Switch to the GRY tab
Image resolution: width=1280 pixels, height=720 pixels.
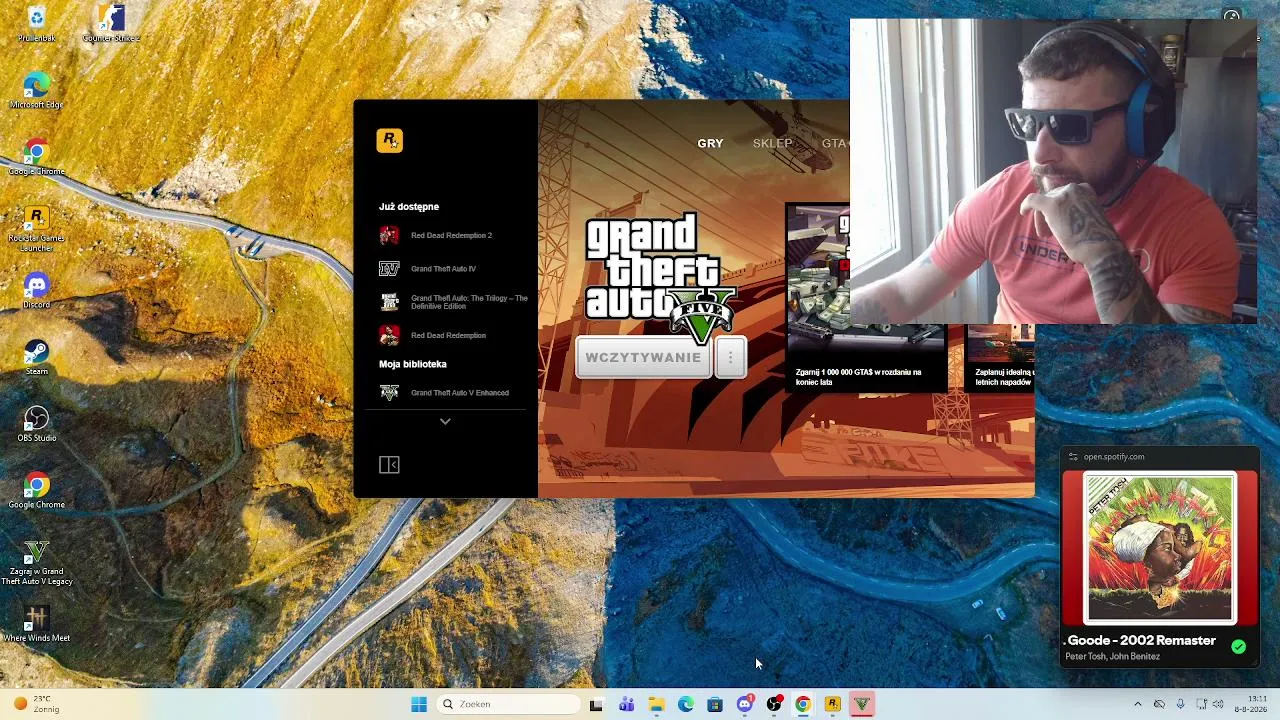point(710,144)
